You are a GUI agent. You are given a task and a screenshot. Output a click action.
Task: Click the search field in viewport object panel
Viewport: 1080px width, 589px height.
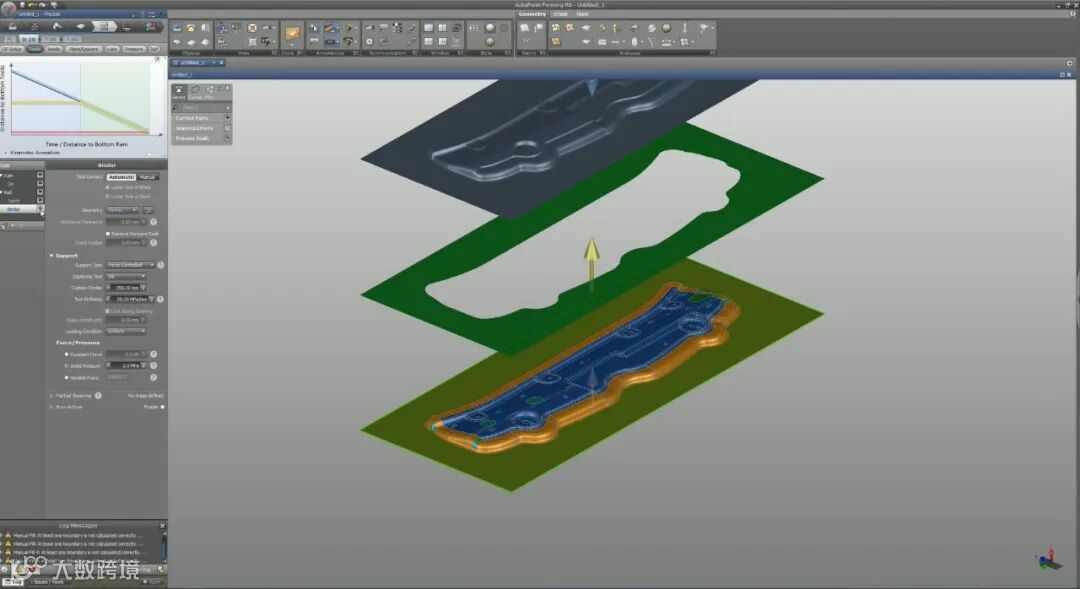(201, 107)
